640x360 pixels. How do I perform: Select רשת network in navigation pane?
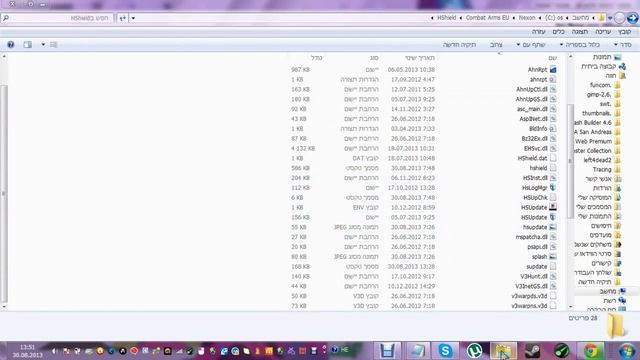click(615, 300)
